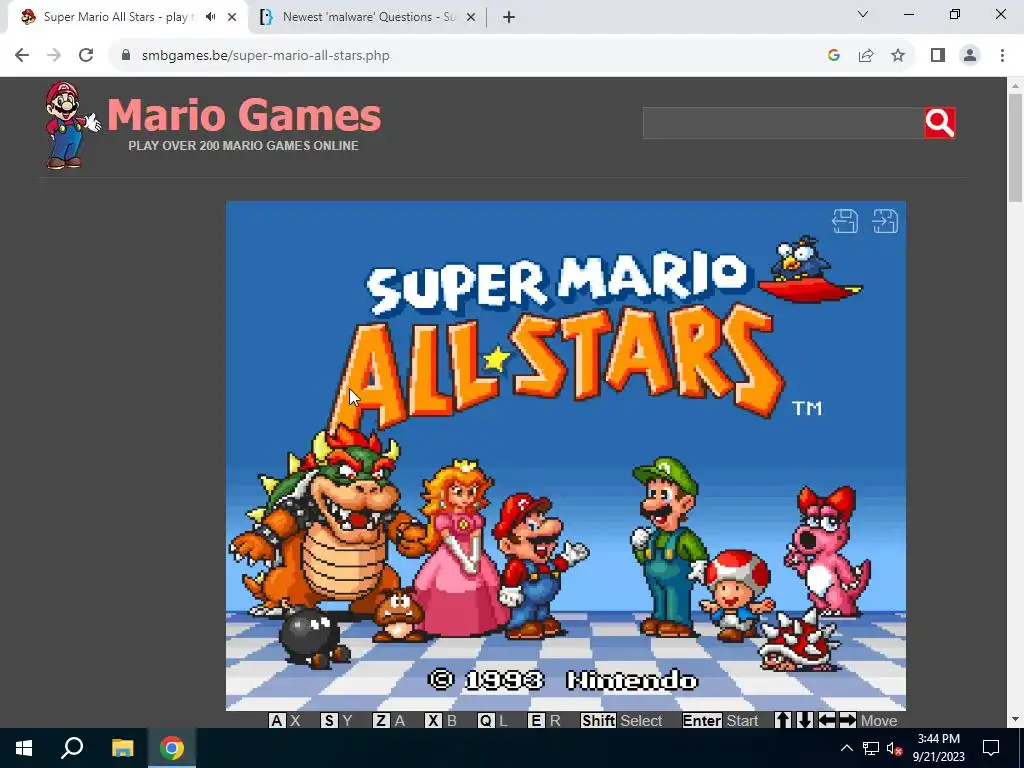Click the red search magnifier button
Image resolution: width=1024 pixels, height=768 pixels.
[940, 123]
